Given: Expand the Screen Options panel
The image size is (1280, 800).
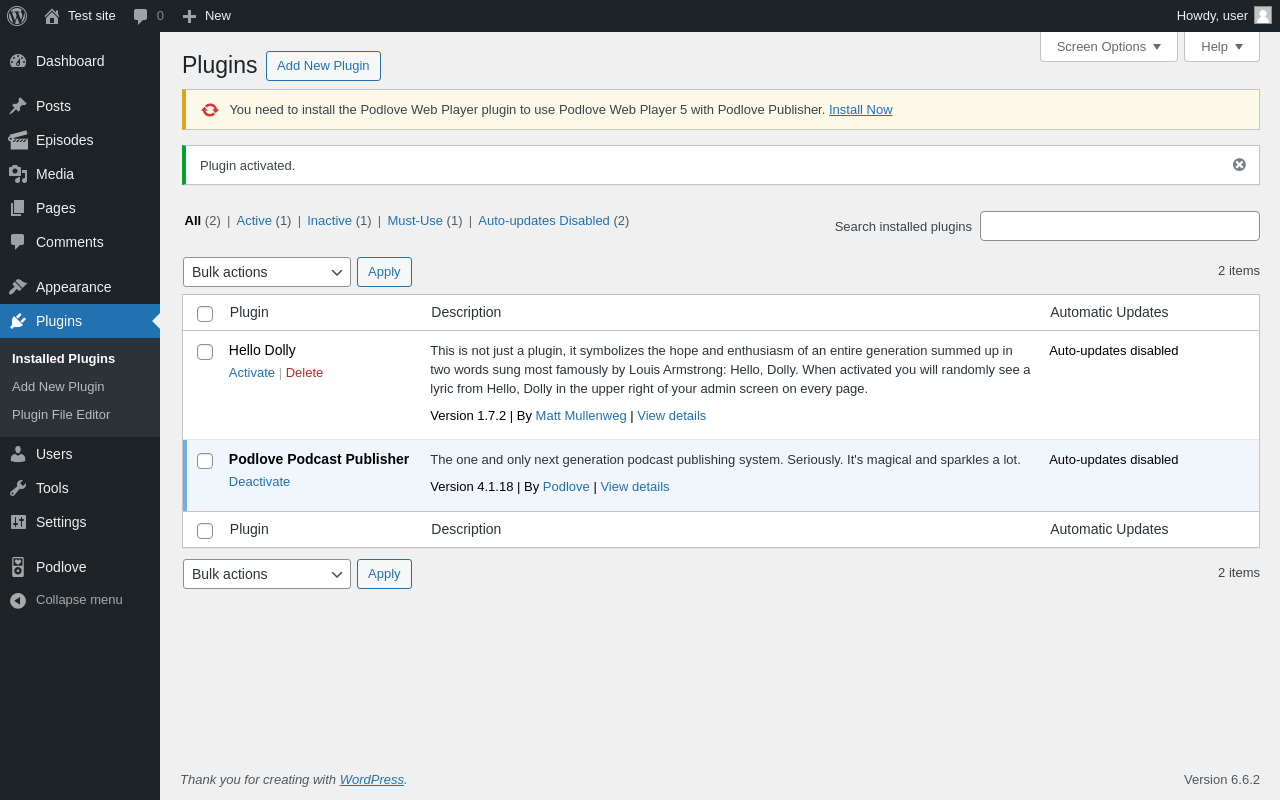Looking at the screenshot, I should (1108, 46).
